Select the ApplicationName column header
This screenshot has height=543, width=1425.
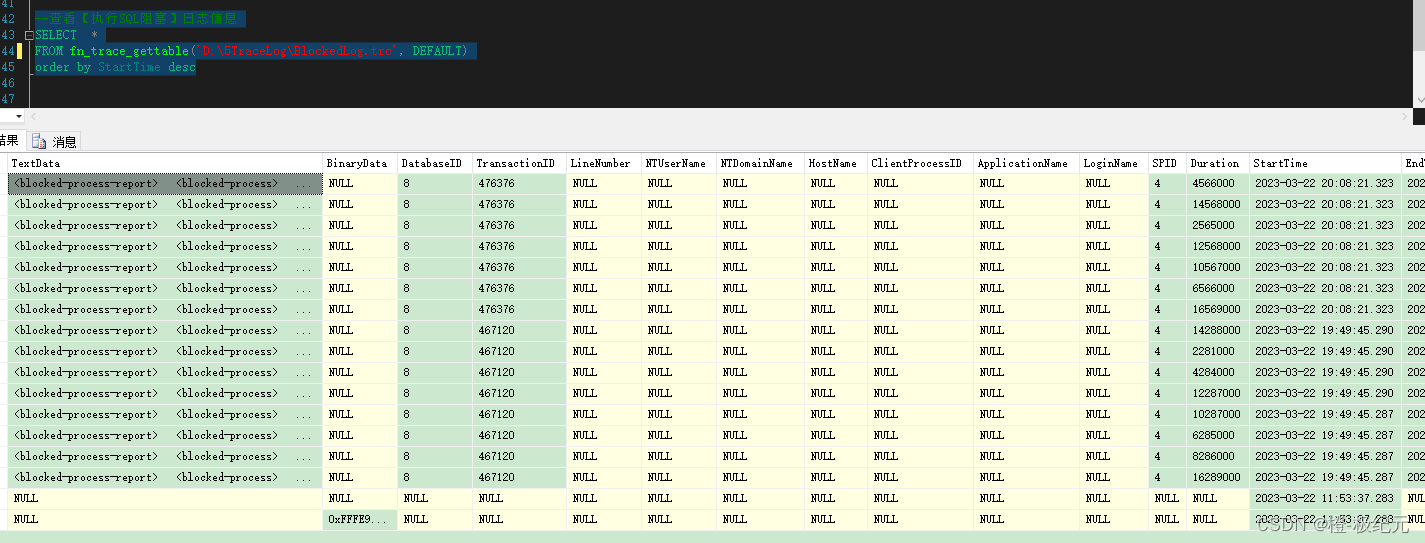pos(1024,163)
